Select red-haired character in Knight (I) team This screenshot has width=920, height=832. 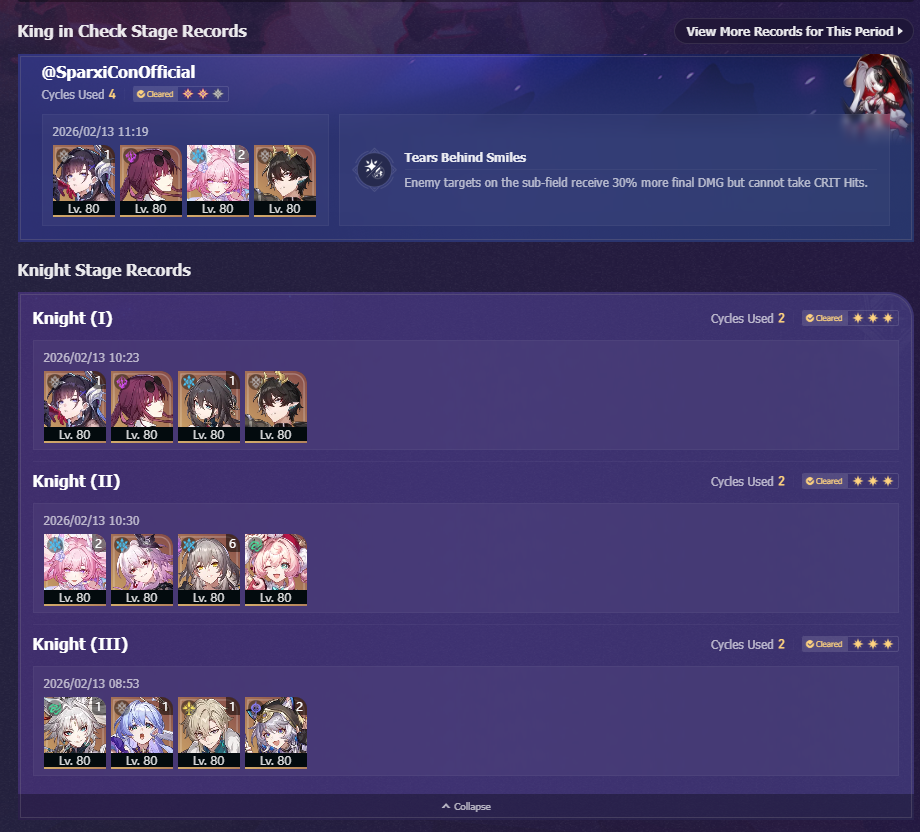(x=141, y=407)
